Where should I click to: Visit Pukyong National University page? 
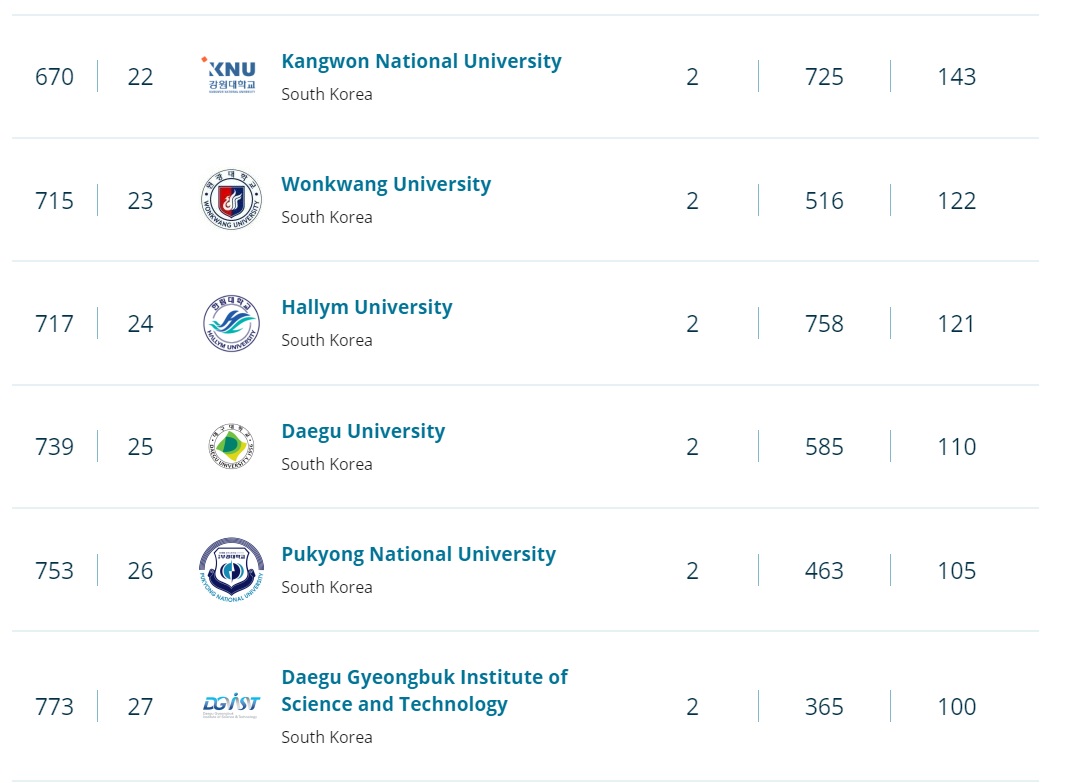click(418, 555)
